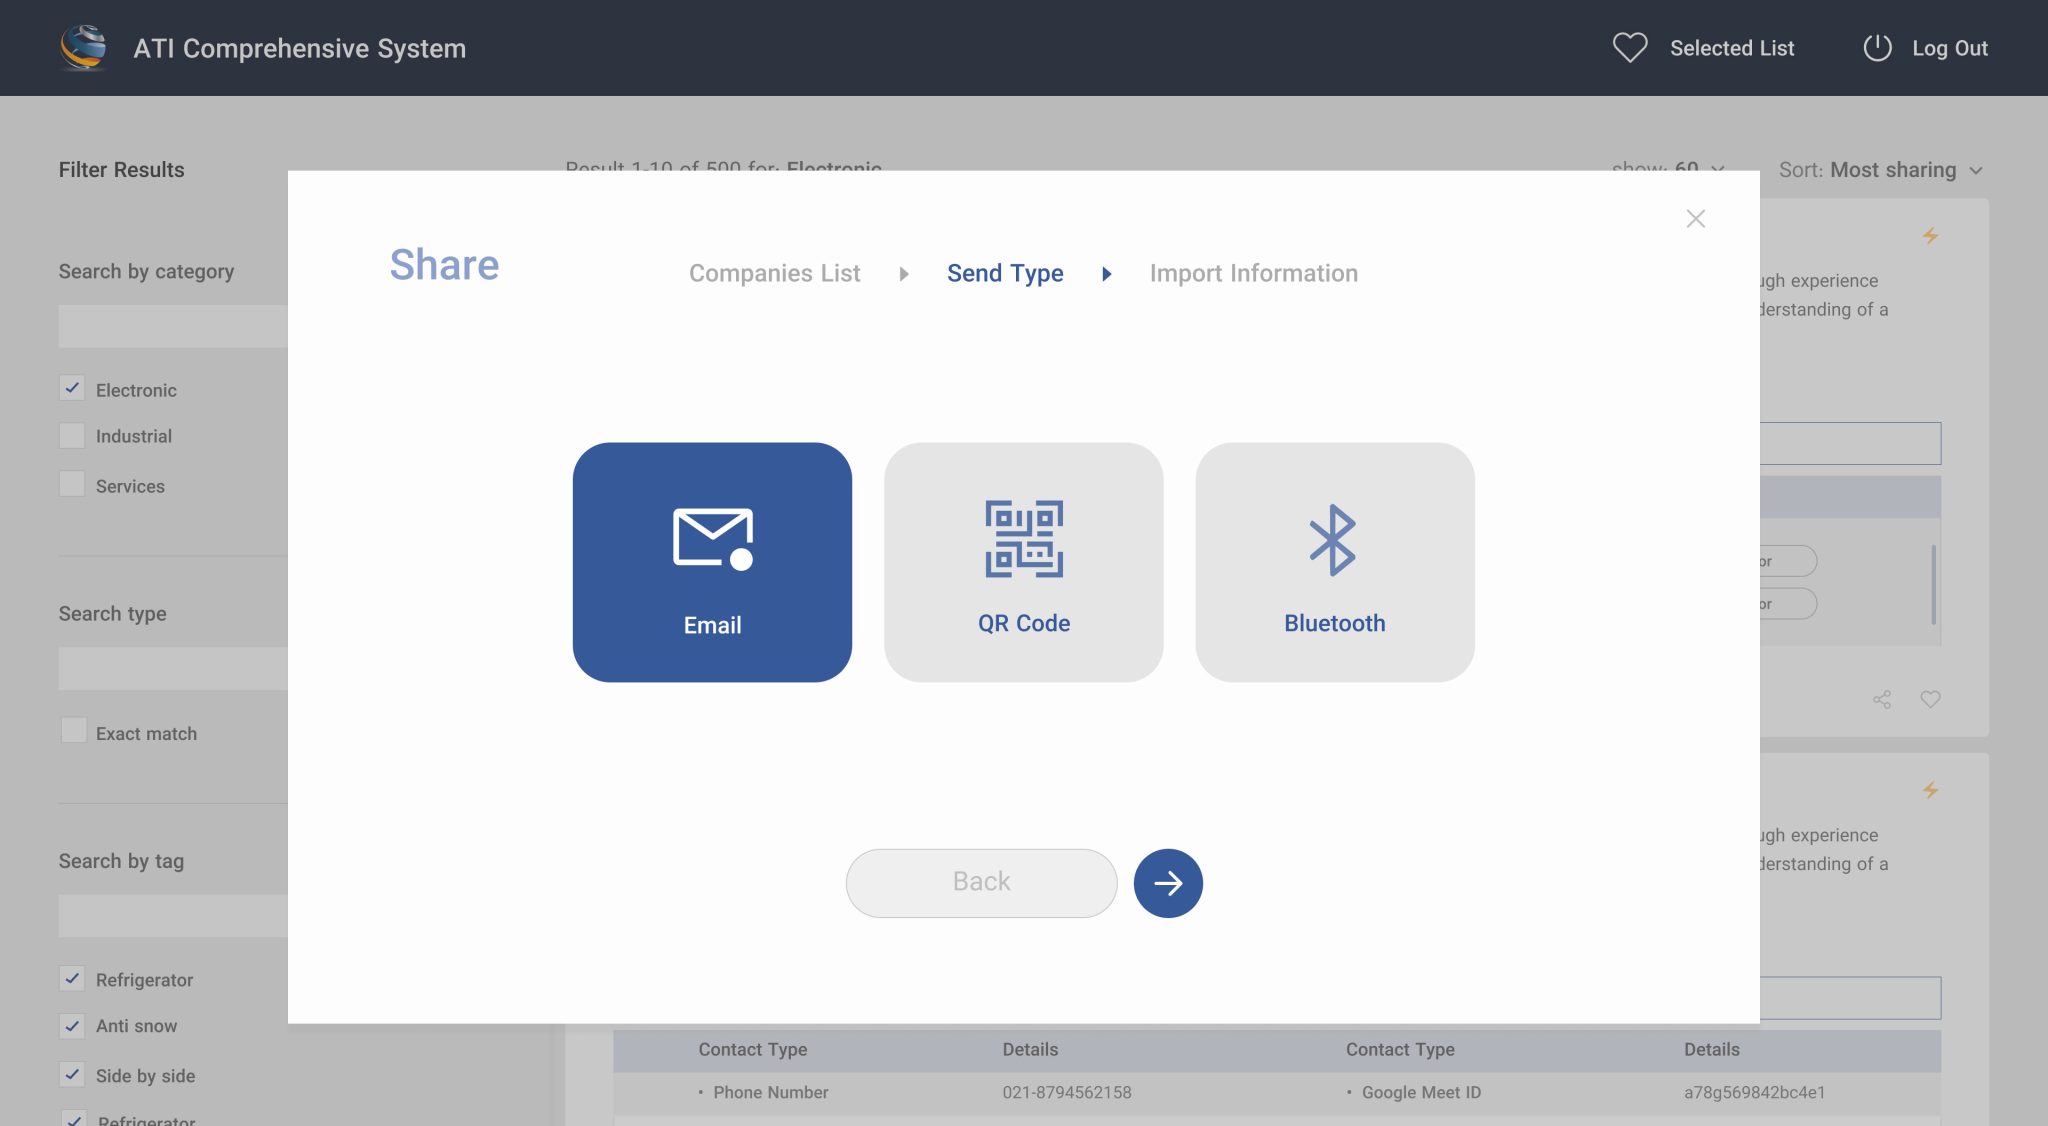Enable the Exact match checkbox
Screen dimensions: 2048x1126
pos(73,731)
